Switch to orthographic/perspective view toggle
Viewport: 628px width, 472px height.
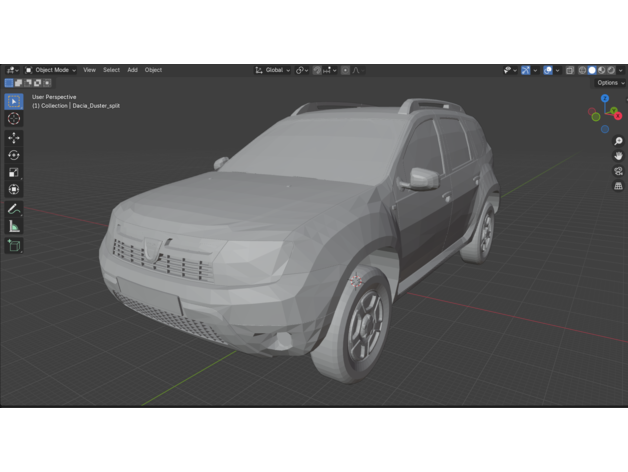pos(619,186)
